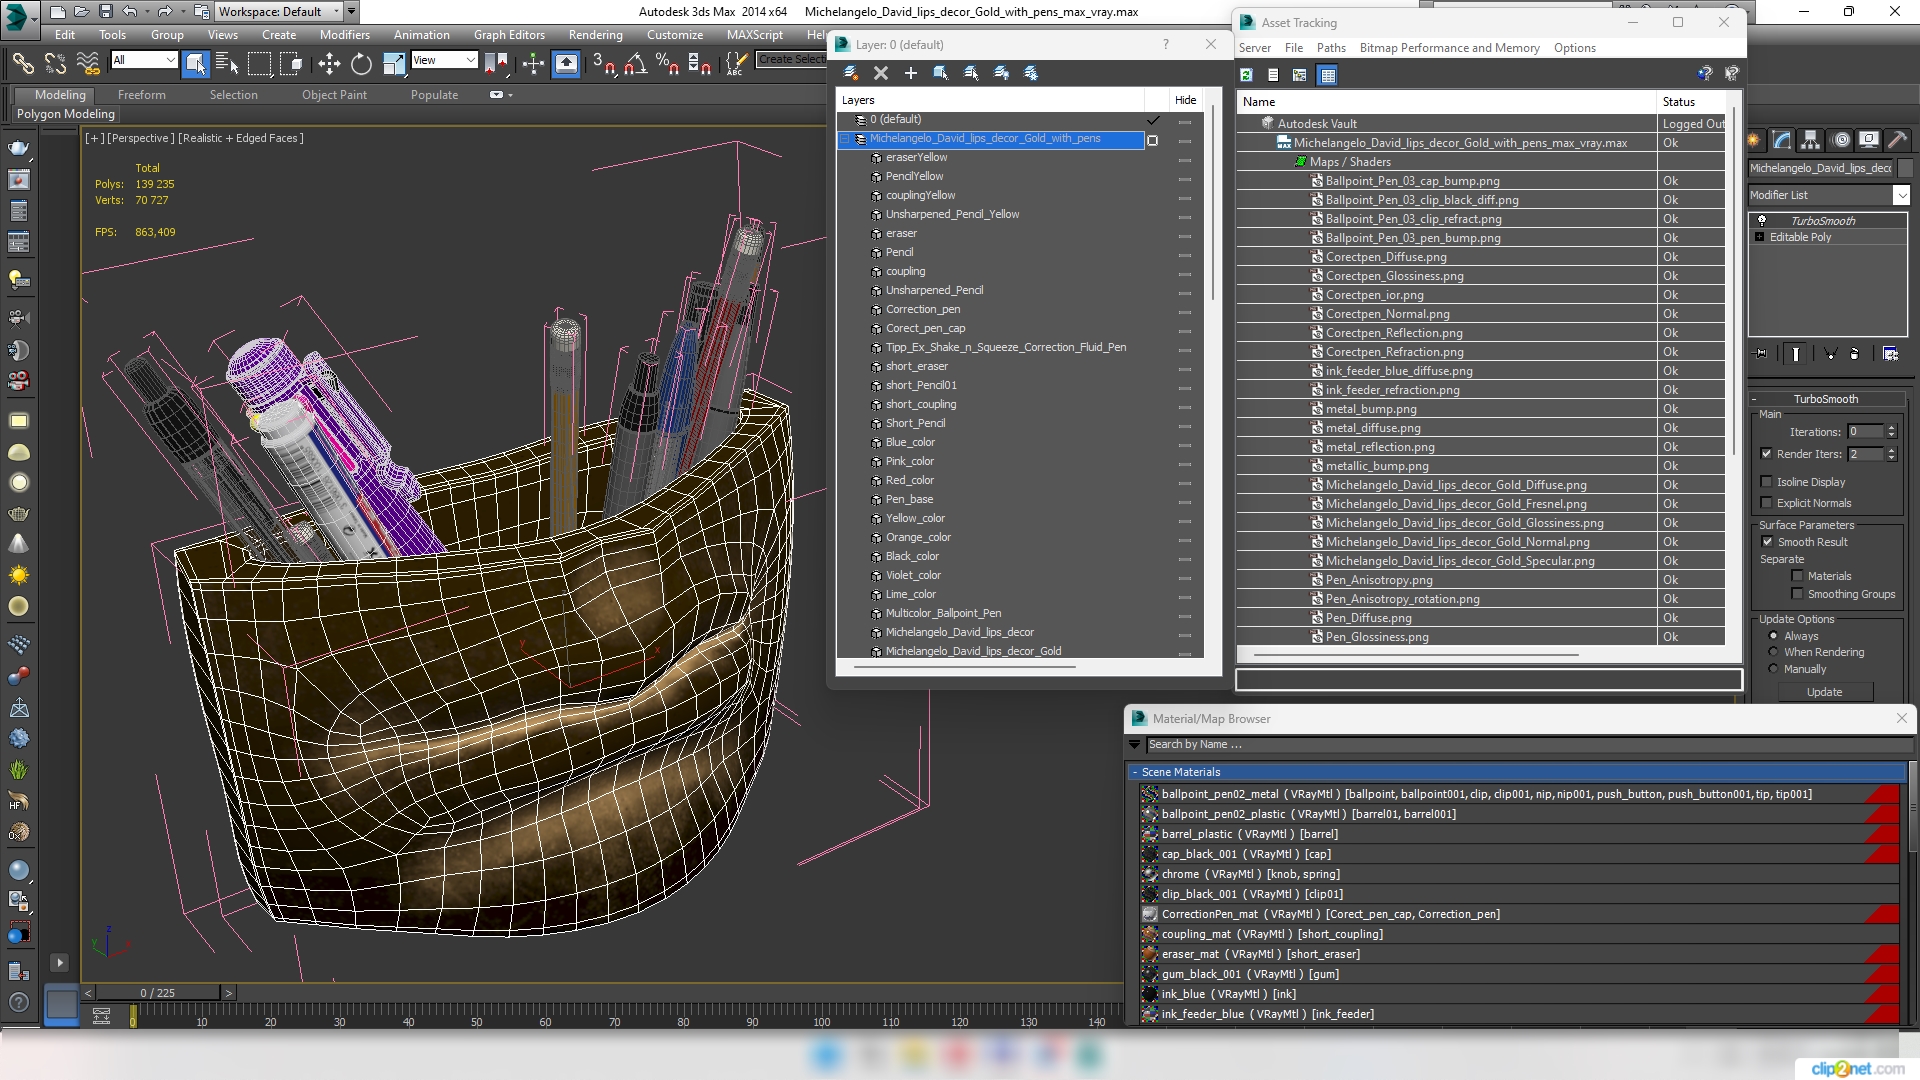Open the Utilities hammer panel tab
Screen dimensions: 1920x1080
pos(1897,140)
